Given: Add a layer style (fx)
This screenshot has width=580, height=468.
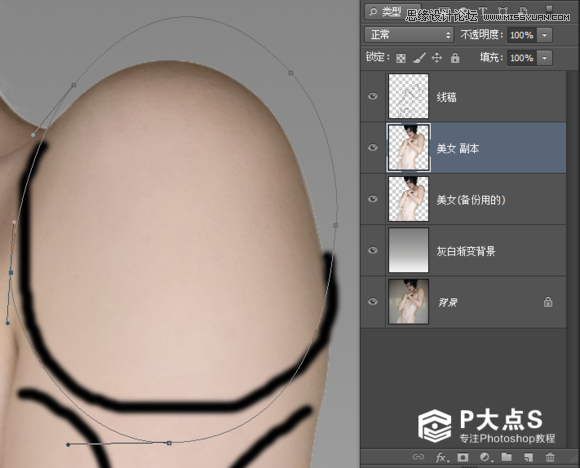Looking at the screenshot, I should pos(442,458).
